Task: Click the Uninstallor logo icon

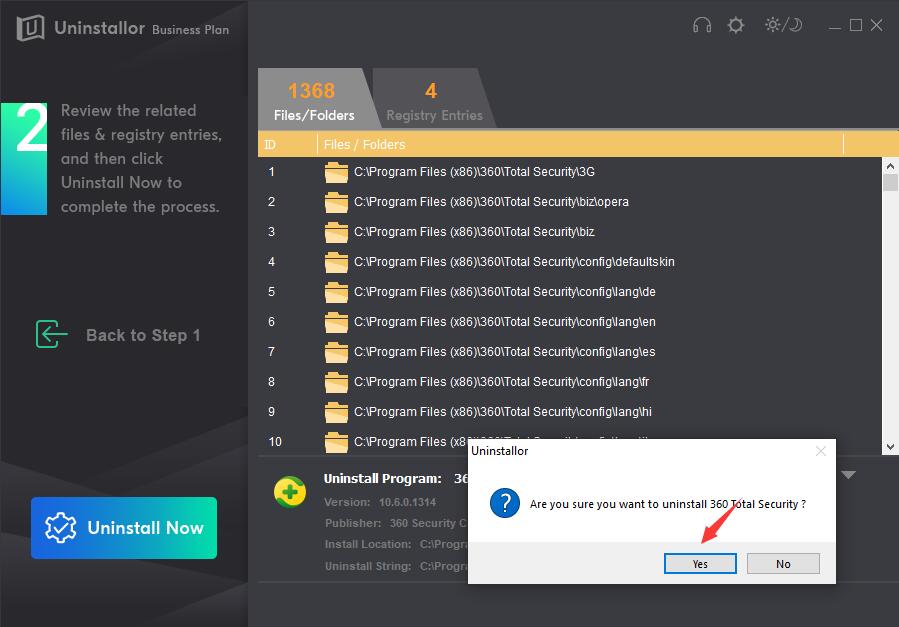Action: (x=32, y=28)
